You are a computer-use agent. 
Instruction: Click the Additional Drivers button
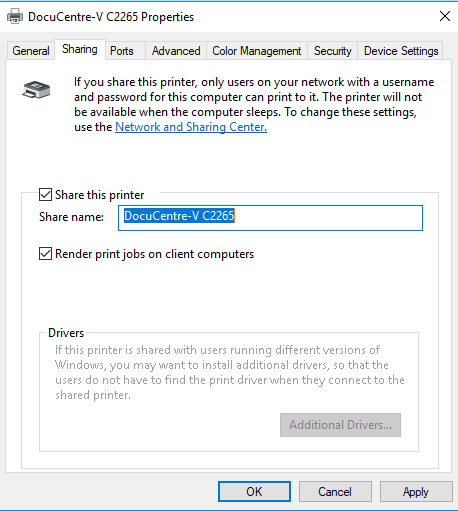pos(340,425)
